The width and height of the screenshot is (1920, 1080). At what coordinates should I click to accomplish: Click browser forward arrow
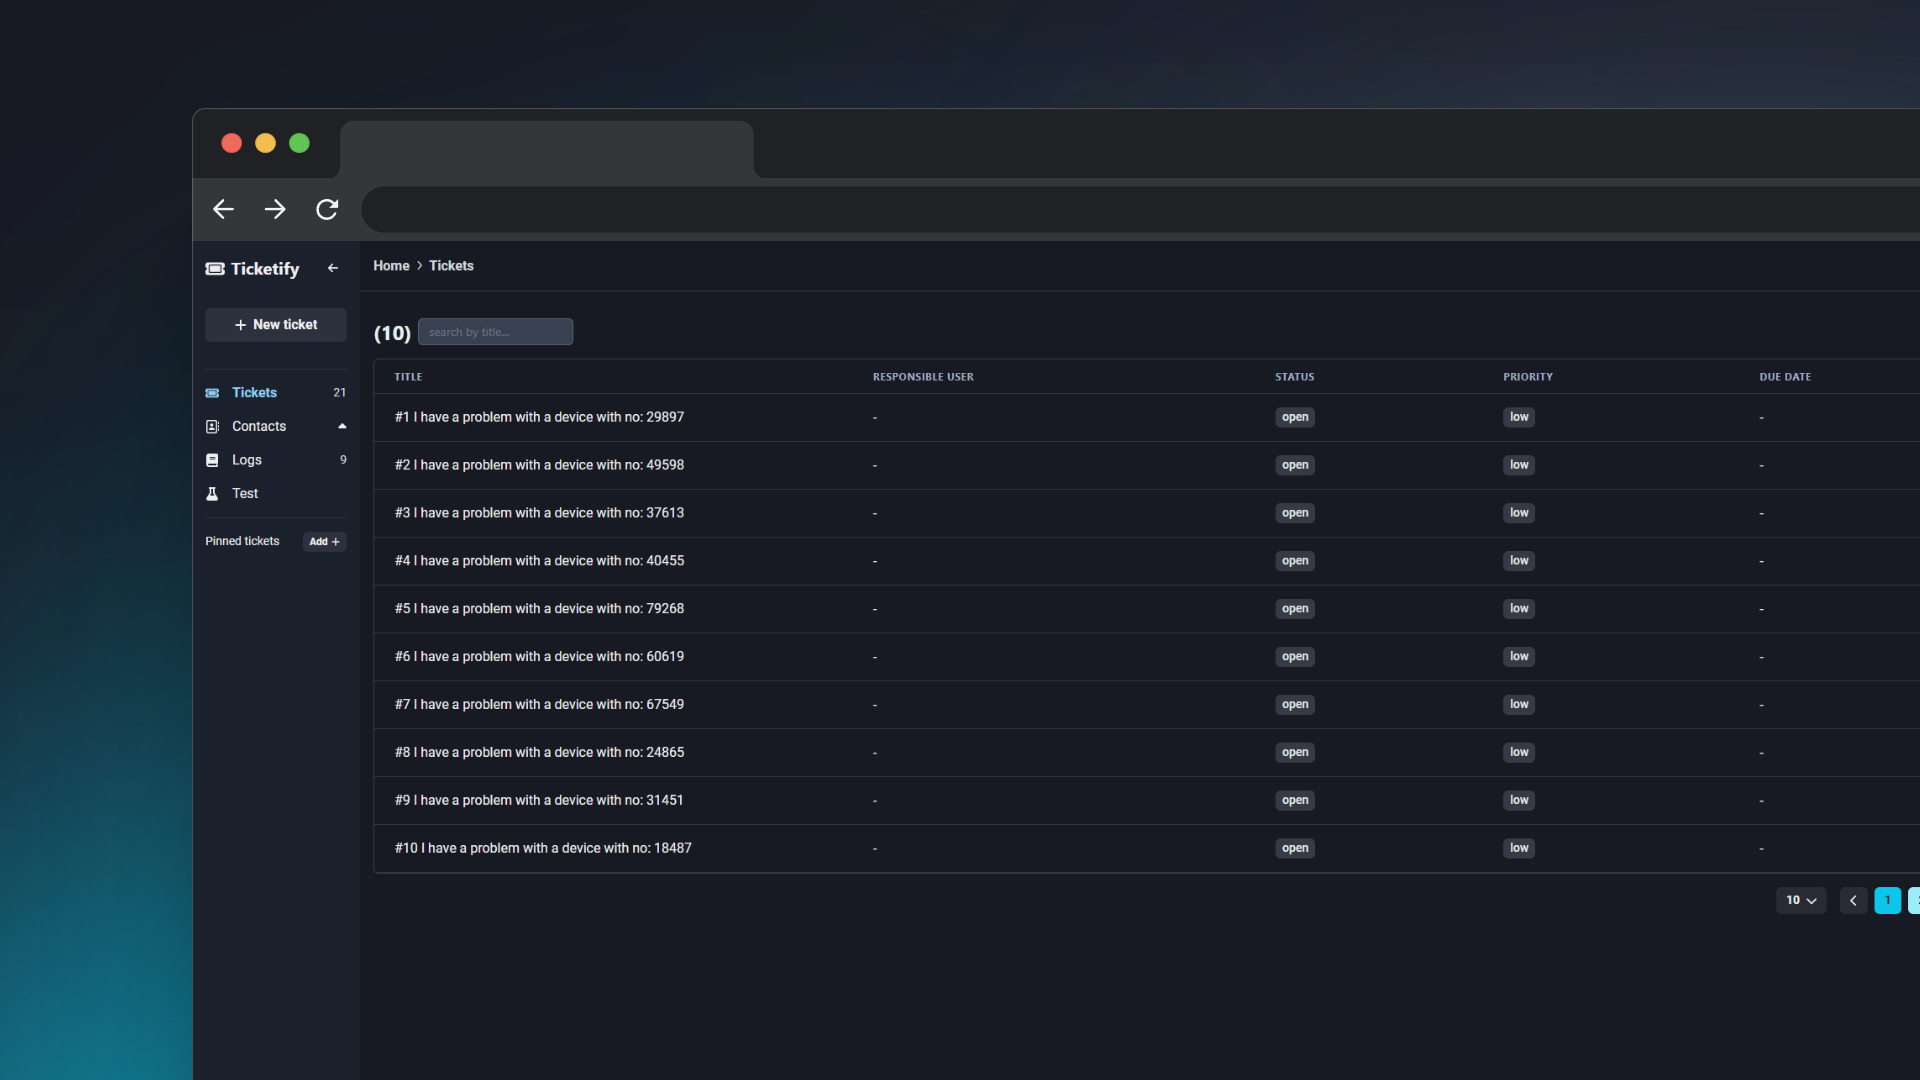[275, 209]
